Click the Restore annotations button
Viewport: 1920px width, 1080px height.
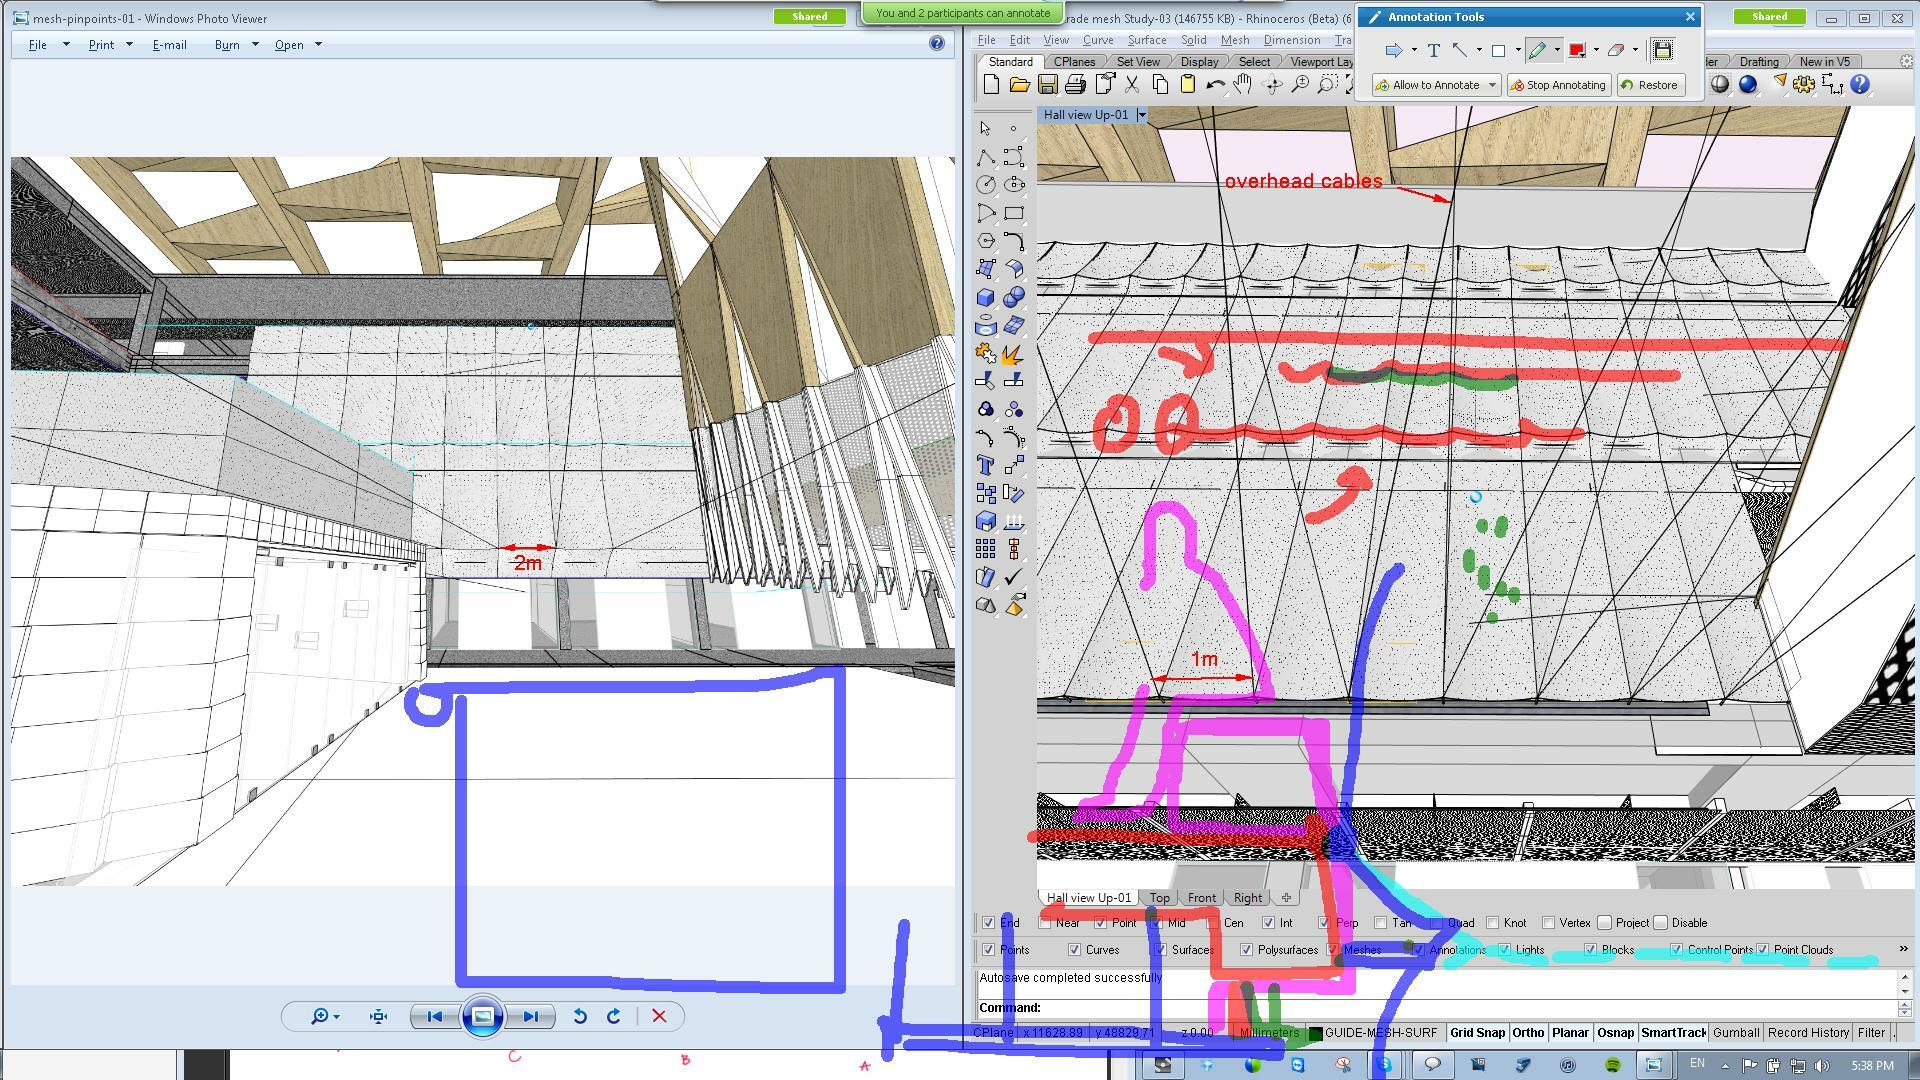pos(1649,85)
